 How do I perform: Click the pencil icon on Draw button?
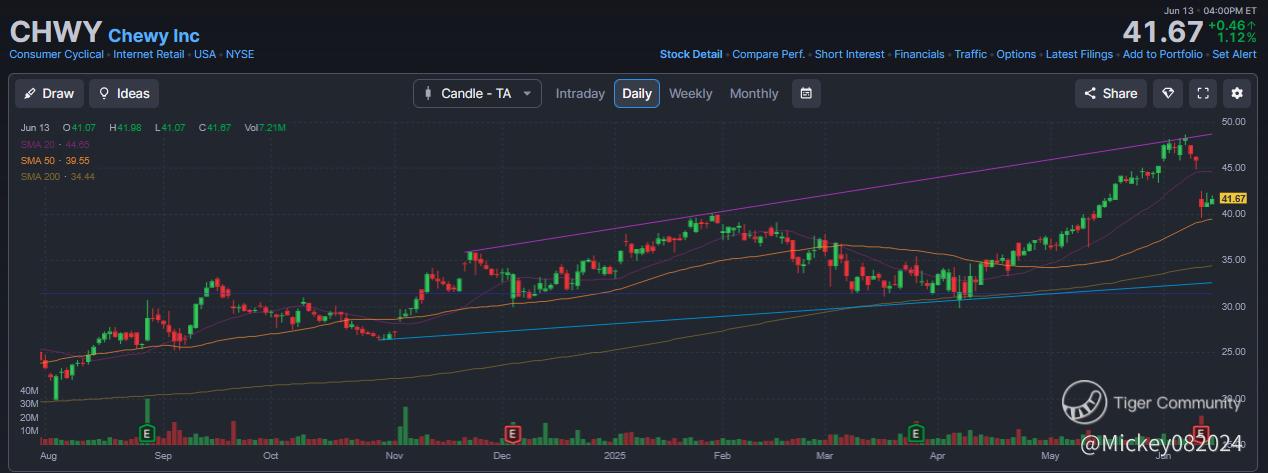click(x=31, y=93)
